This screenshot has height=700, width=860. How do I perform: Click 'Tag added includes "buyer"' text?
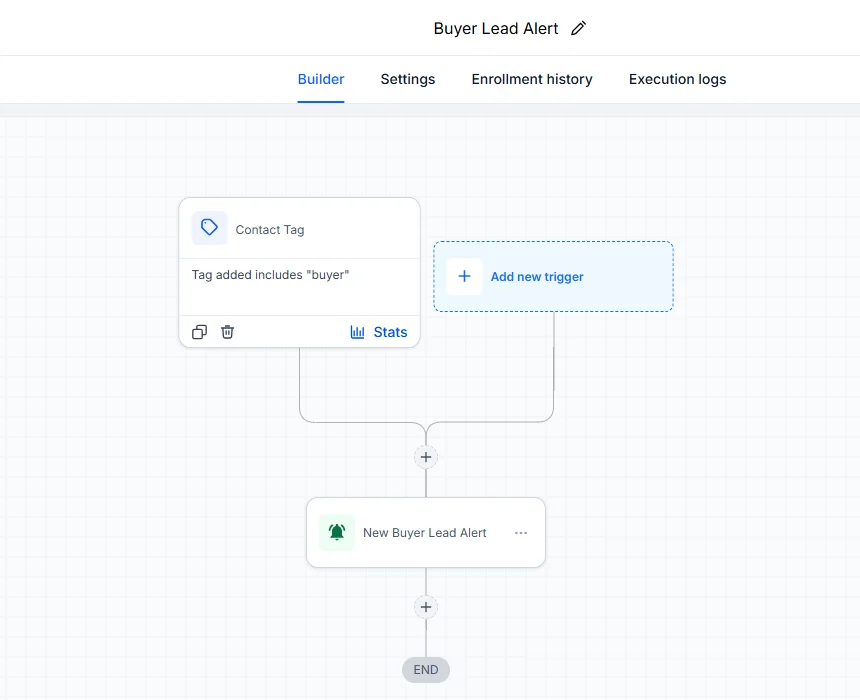click(270, 275)
